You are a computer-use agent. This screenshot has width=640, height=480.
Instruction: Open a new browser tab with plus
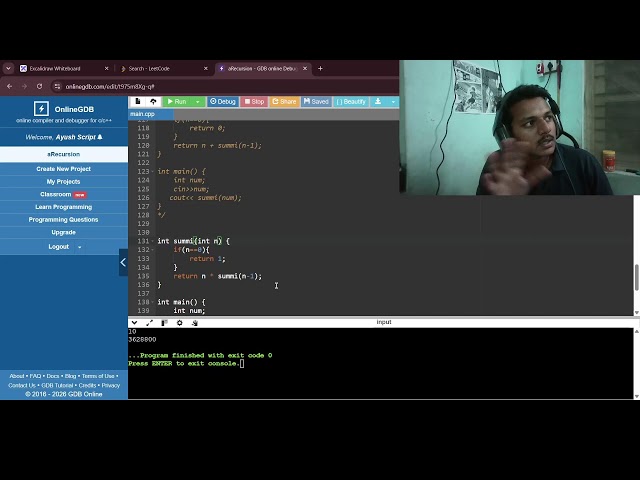point(320,69)
